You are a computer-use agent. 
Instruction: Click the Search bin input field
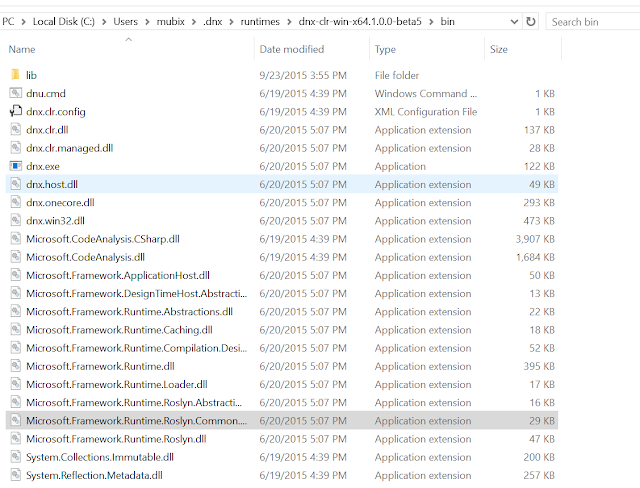(x=593, y=22)
